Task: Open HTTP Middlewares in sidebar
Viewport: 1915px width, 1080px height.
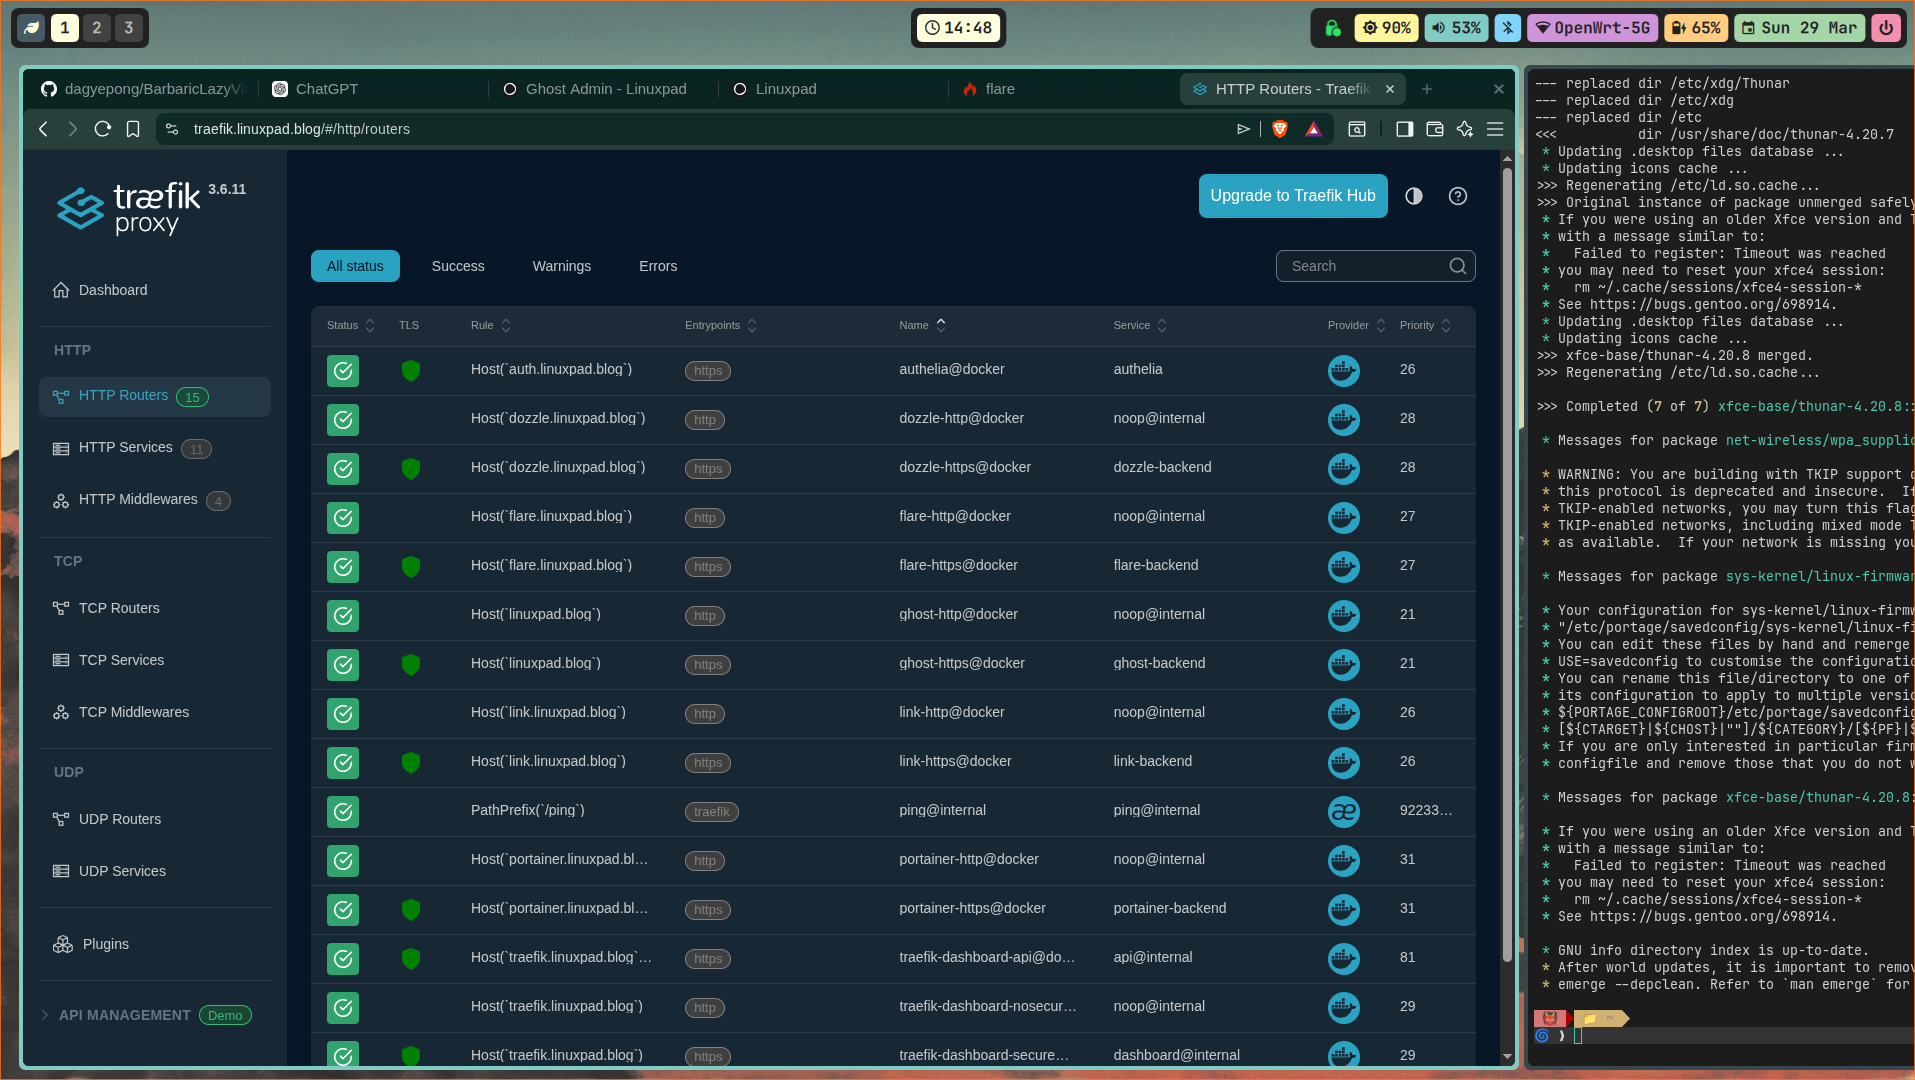Action: click(x=138, y=500)
